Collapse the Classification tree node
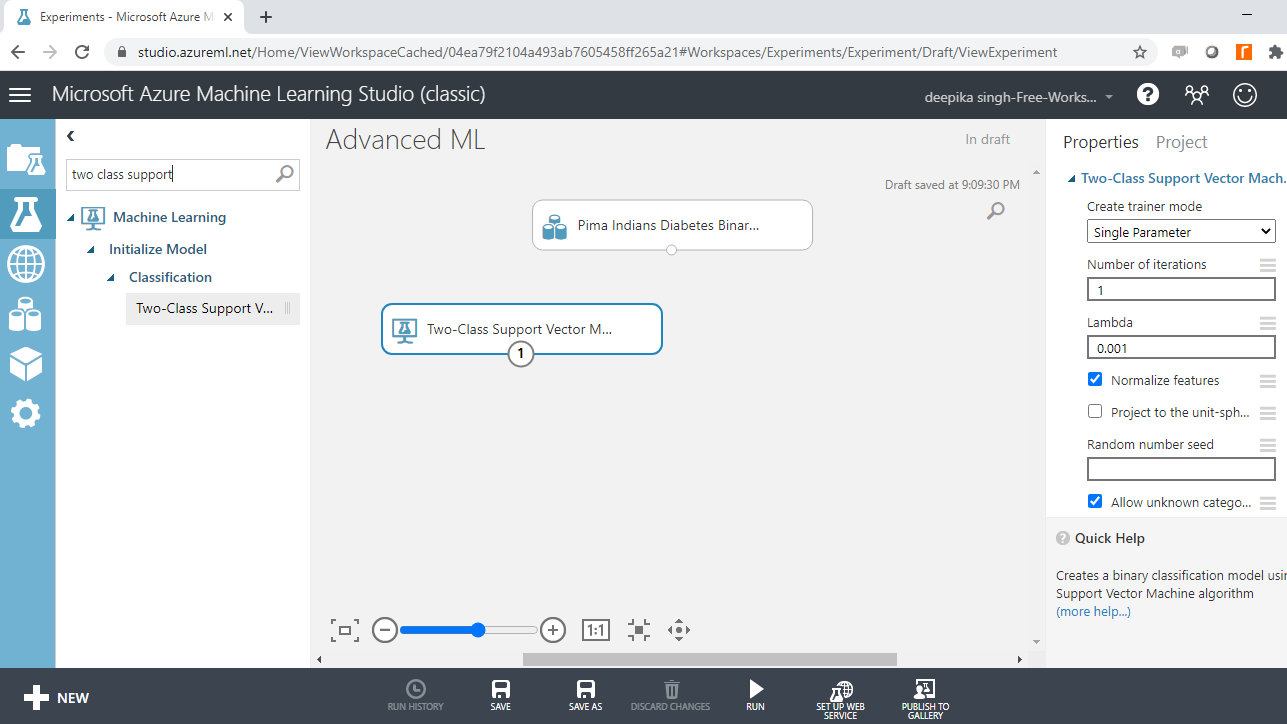1287x724 pixels. (111, 278)
